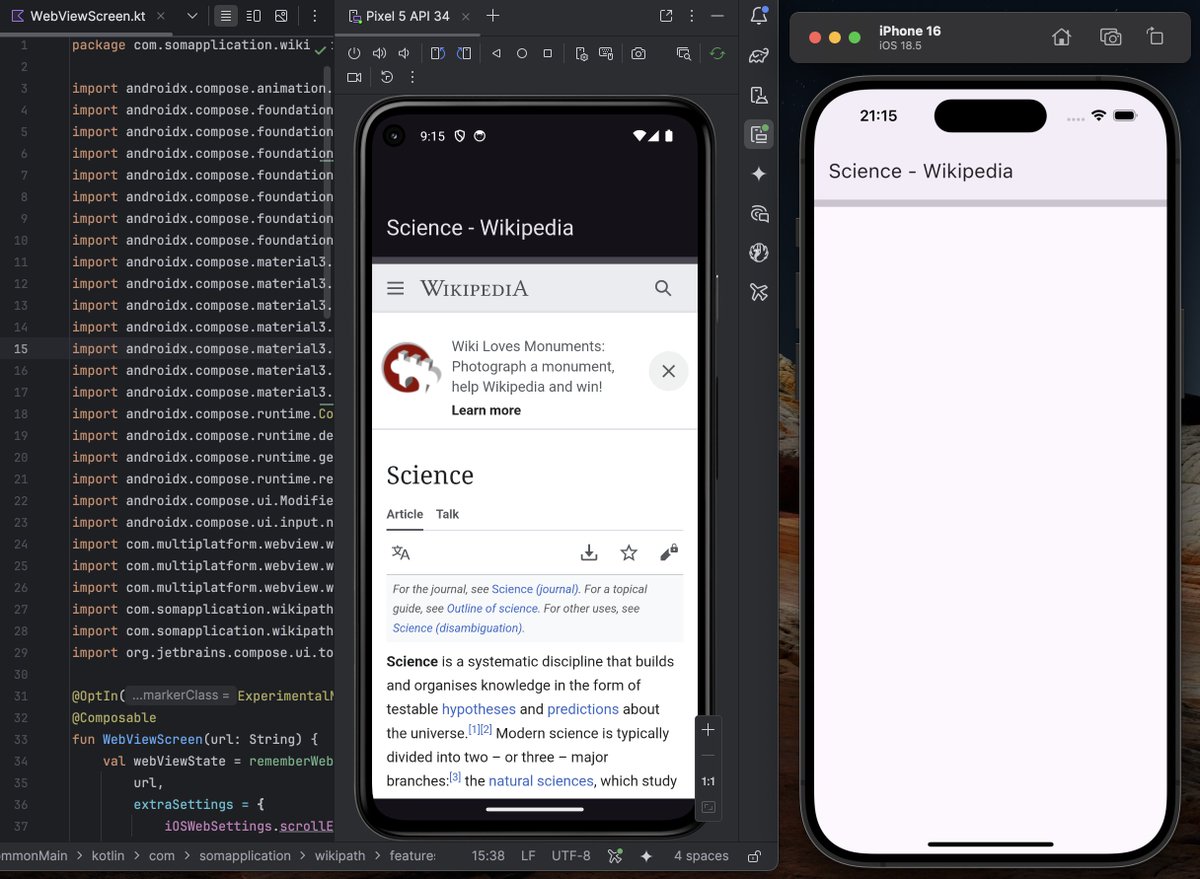
Task: Open the wikipath breadcrumb in the status bar
Action: point(340,856)
